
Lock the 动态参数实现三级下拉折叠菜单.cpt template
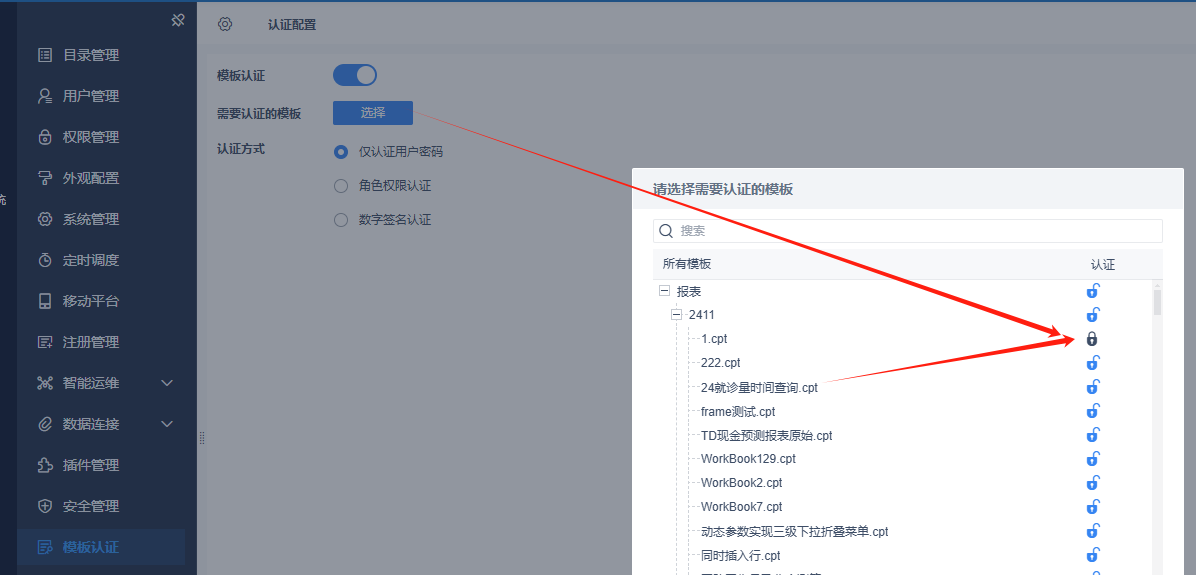(x=1092, y=531)
